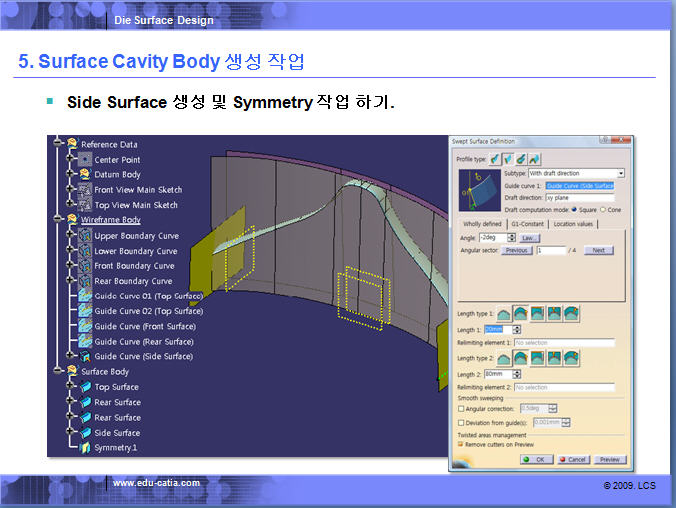Screen dimensions: 676x508
Task: Choose third Length type 2 icon
Action: 538,358
